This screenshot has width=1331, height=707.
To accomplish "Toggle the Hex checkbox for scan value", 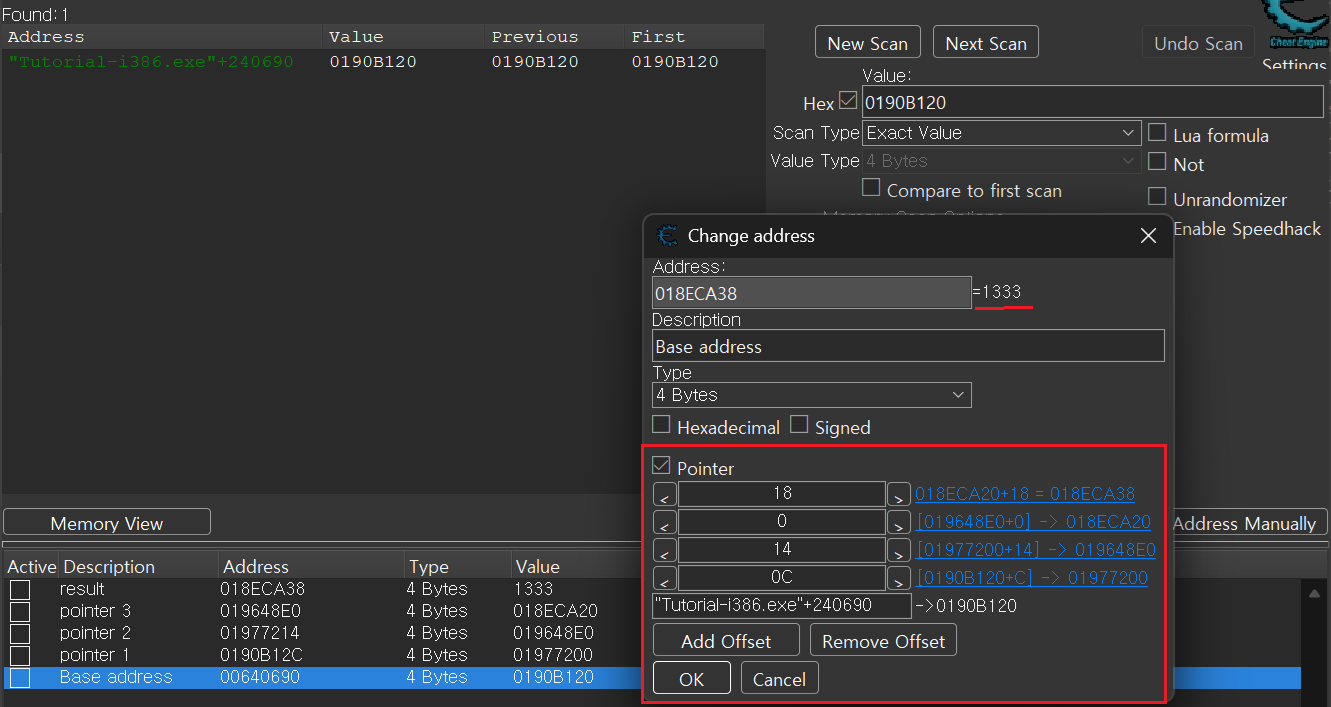I will pos(848,102).
